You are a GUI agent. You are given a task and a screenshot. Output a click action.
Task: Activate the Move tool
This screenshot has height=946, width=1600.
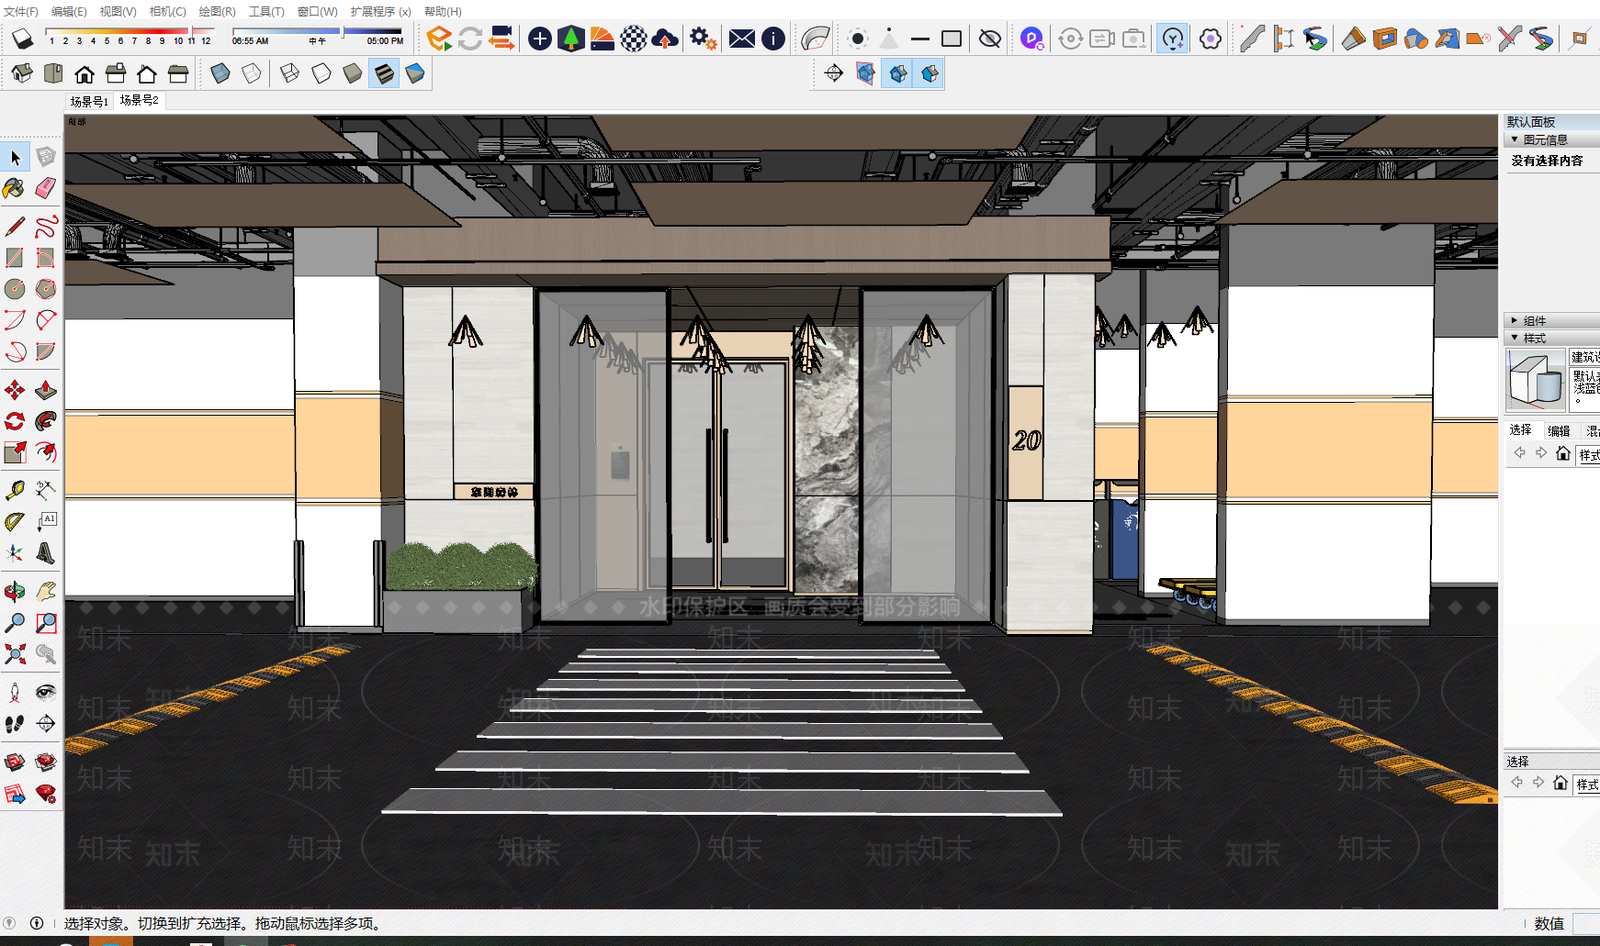(14, 390)
